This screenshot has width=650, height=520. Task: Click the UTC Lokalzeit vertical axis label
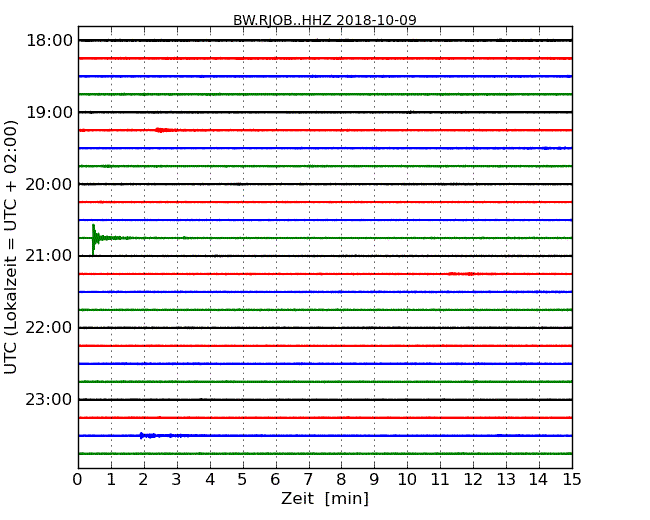pyautogui.click(x=11, y=247)
